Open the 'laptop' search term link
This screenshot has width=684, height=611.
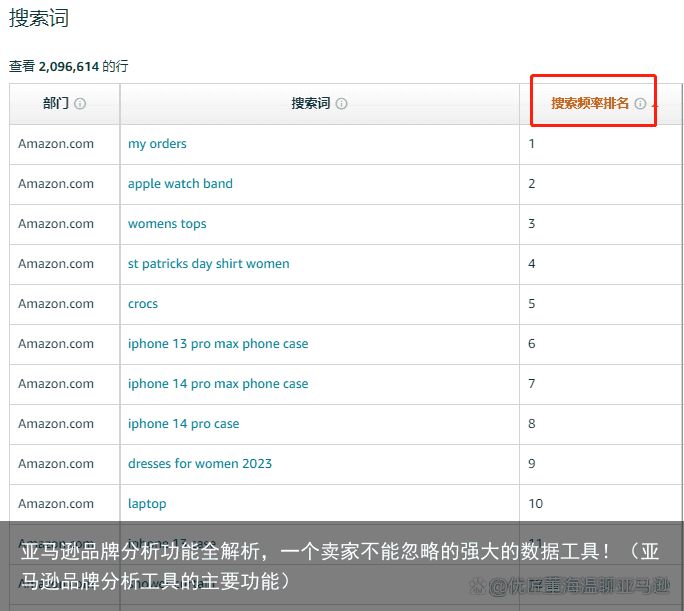coord(147,504)
